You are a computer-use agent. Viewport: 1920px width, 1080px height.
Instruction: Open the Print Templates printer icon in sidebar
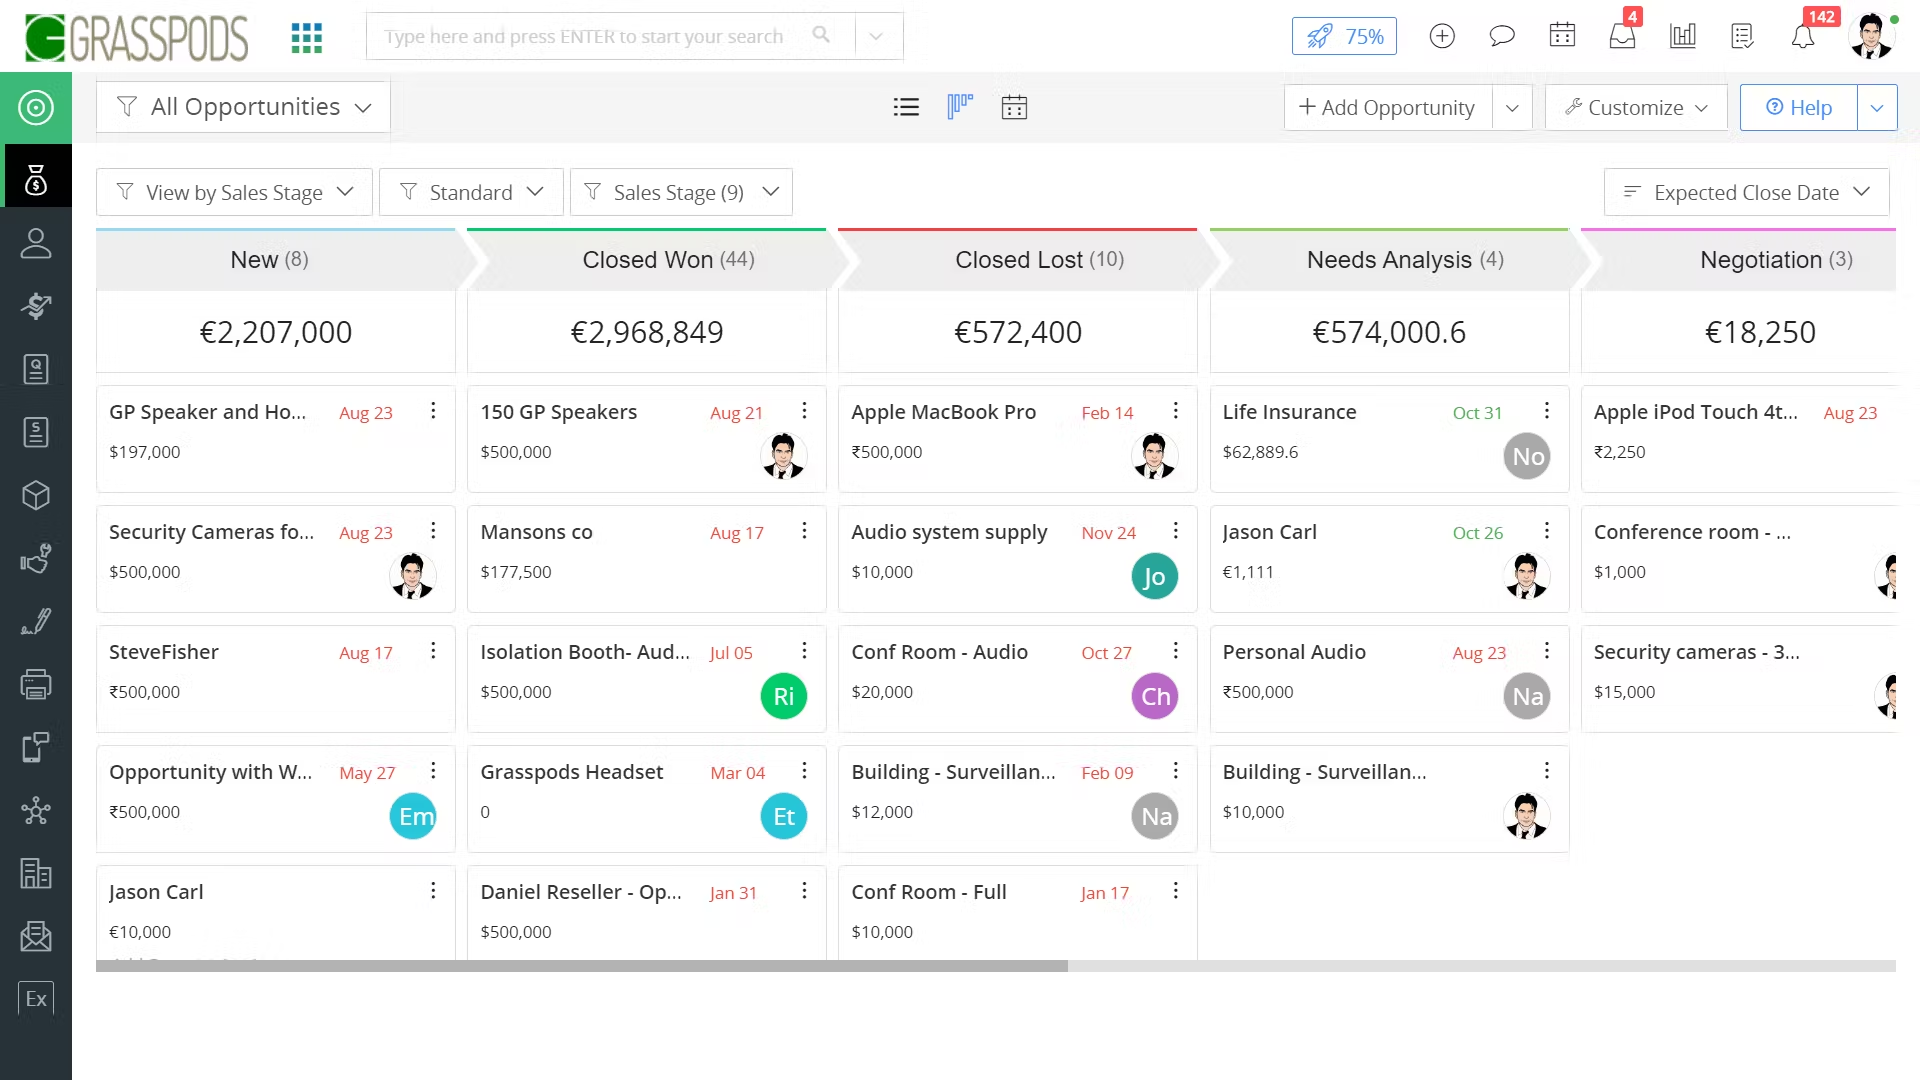click(x=36, y=684)
